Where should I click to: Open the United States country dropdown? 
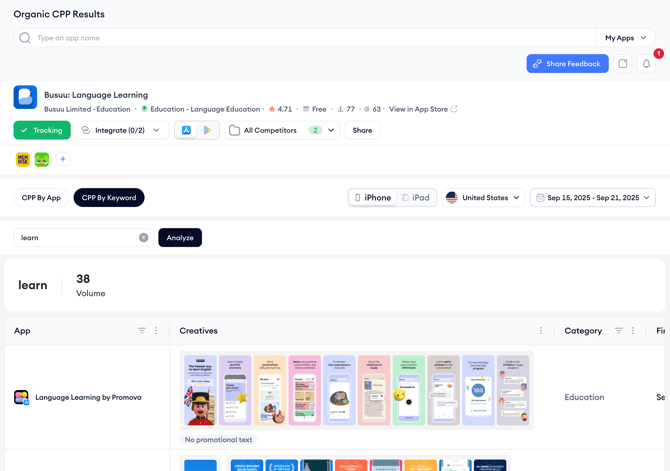(483, 198)
